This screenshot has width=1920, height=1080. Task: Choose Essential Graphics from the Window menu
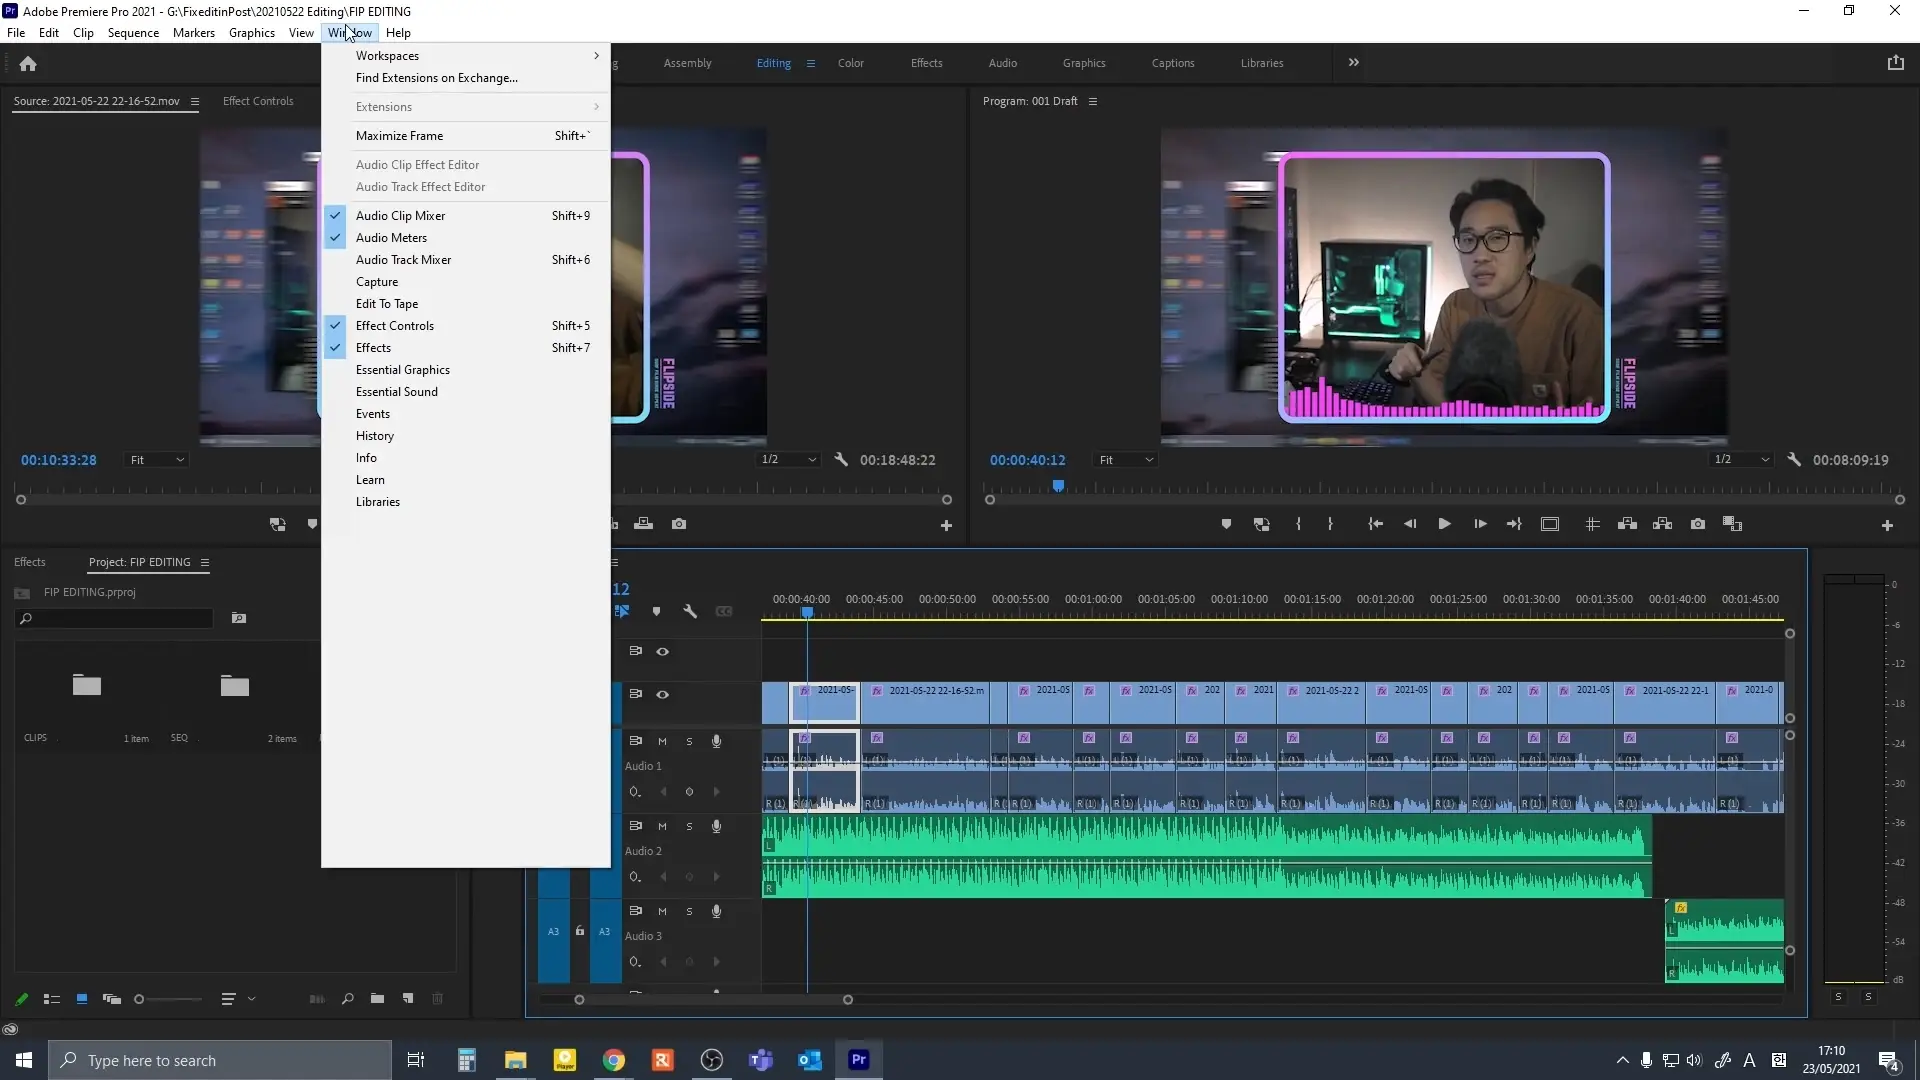[466, 370]
